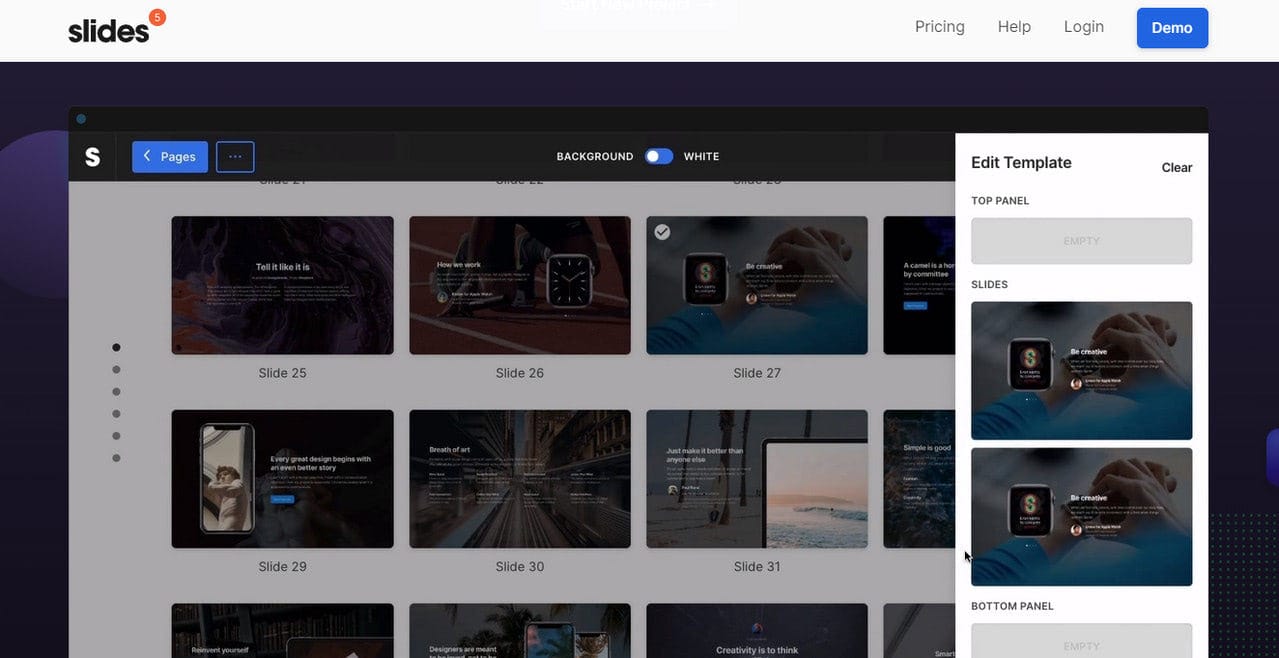Click the Slide 30 label

click(x=520, y=567)
